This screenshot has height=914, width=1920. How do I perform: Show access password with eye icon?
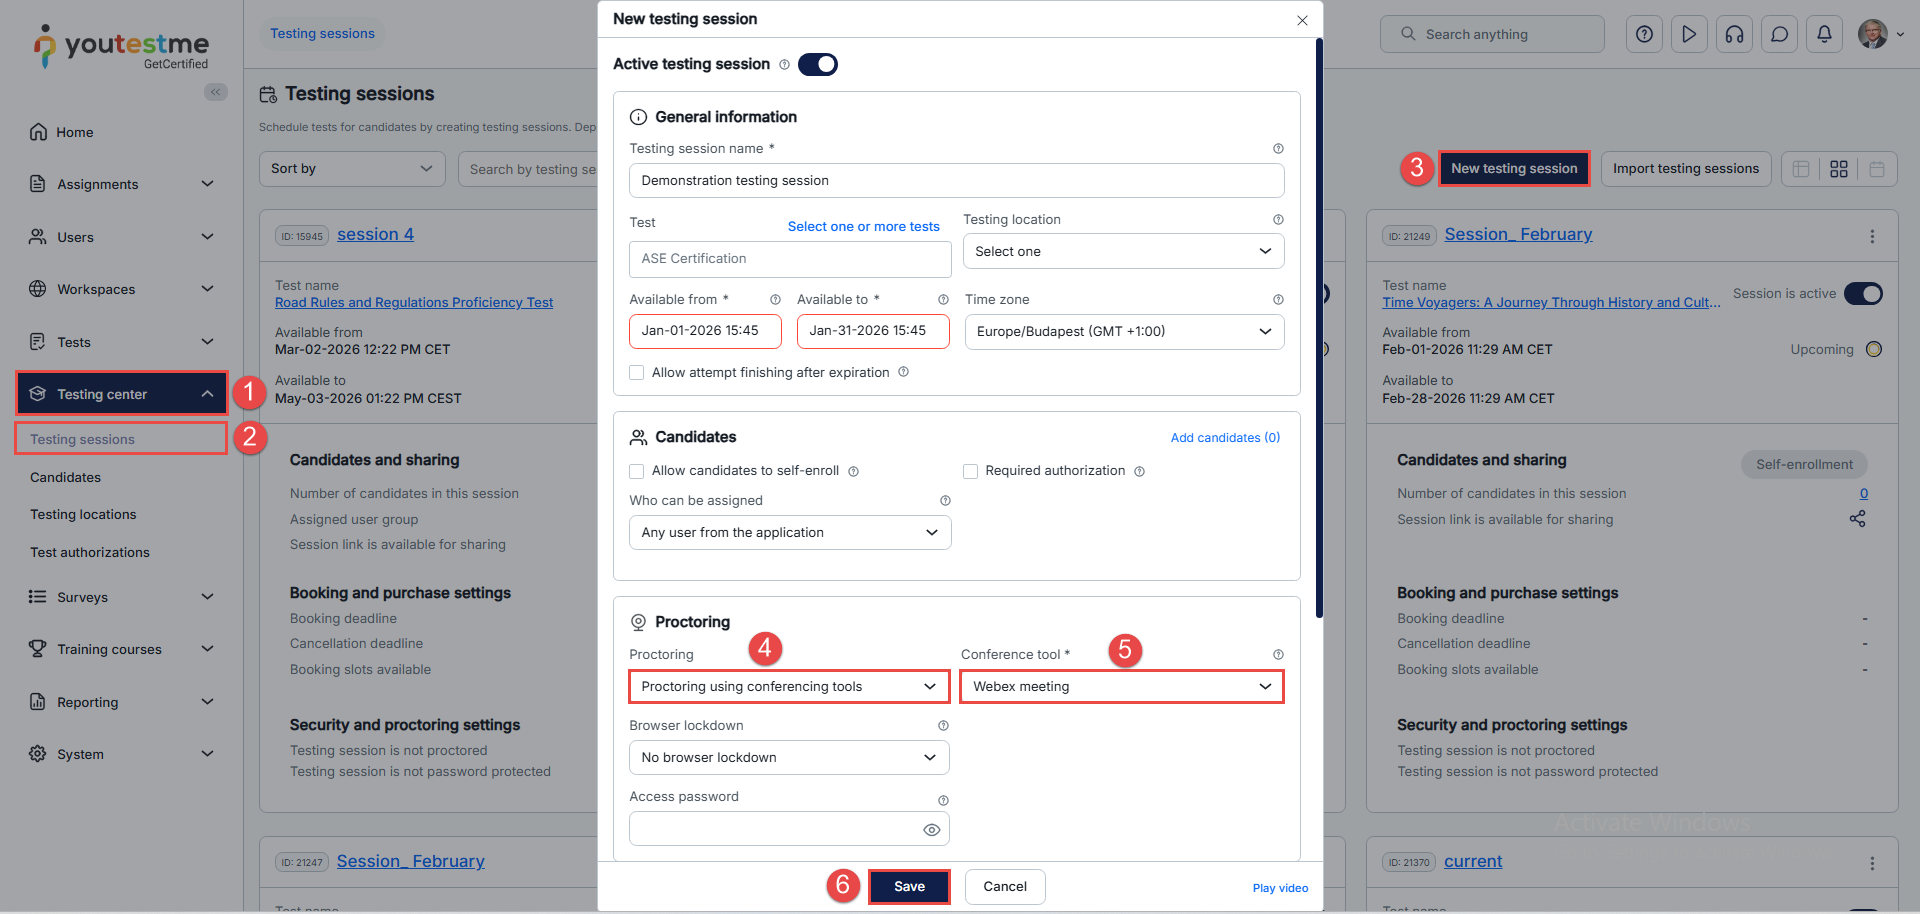coord(931,830)
